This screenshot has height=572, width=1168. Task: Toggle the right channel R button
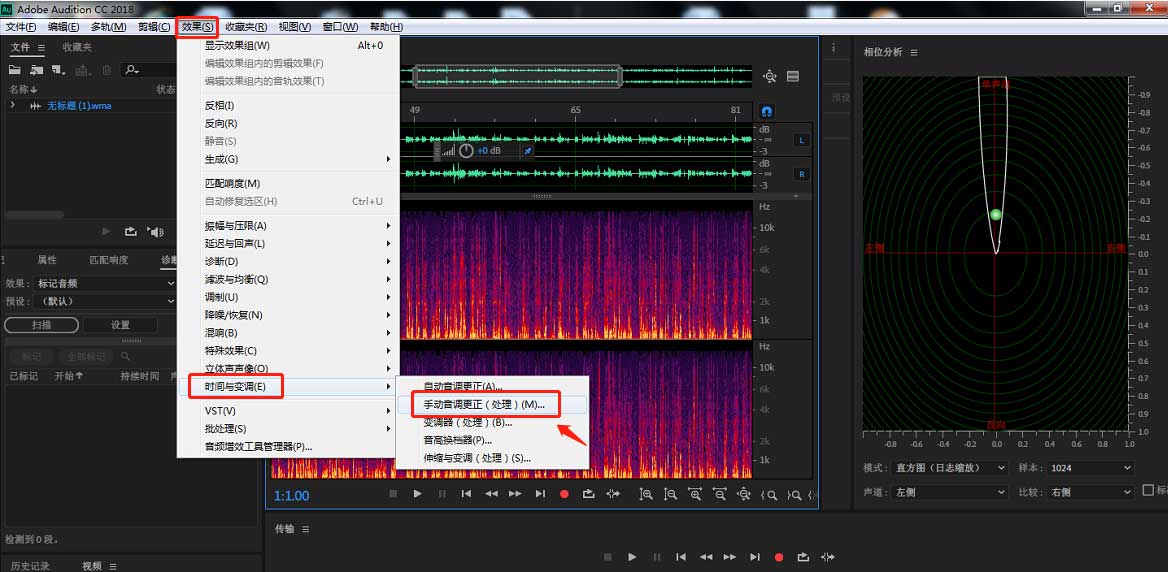(801, 174)
